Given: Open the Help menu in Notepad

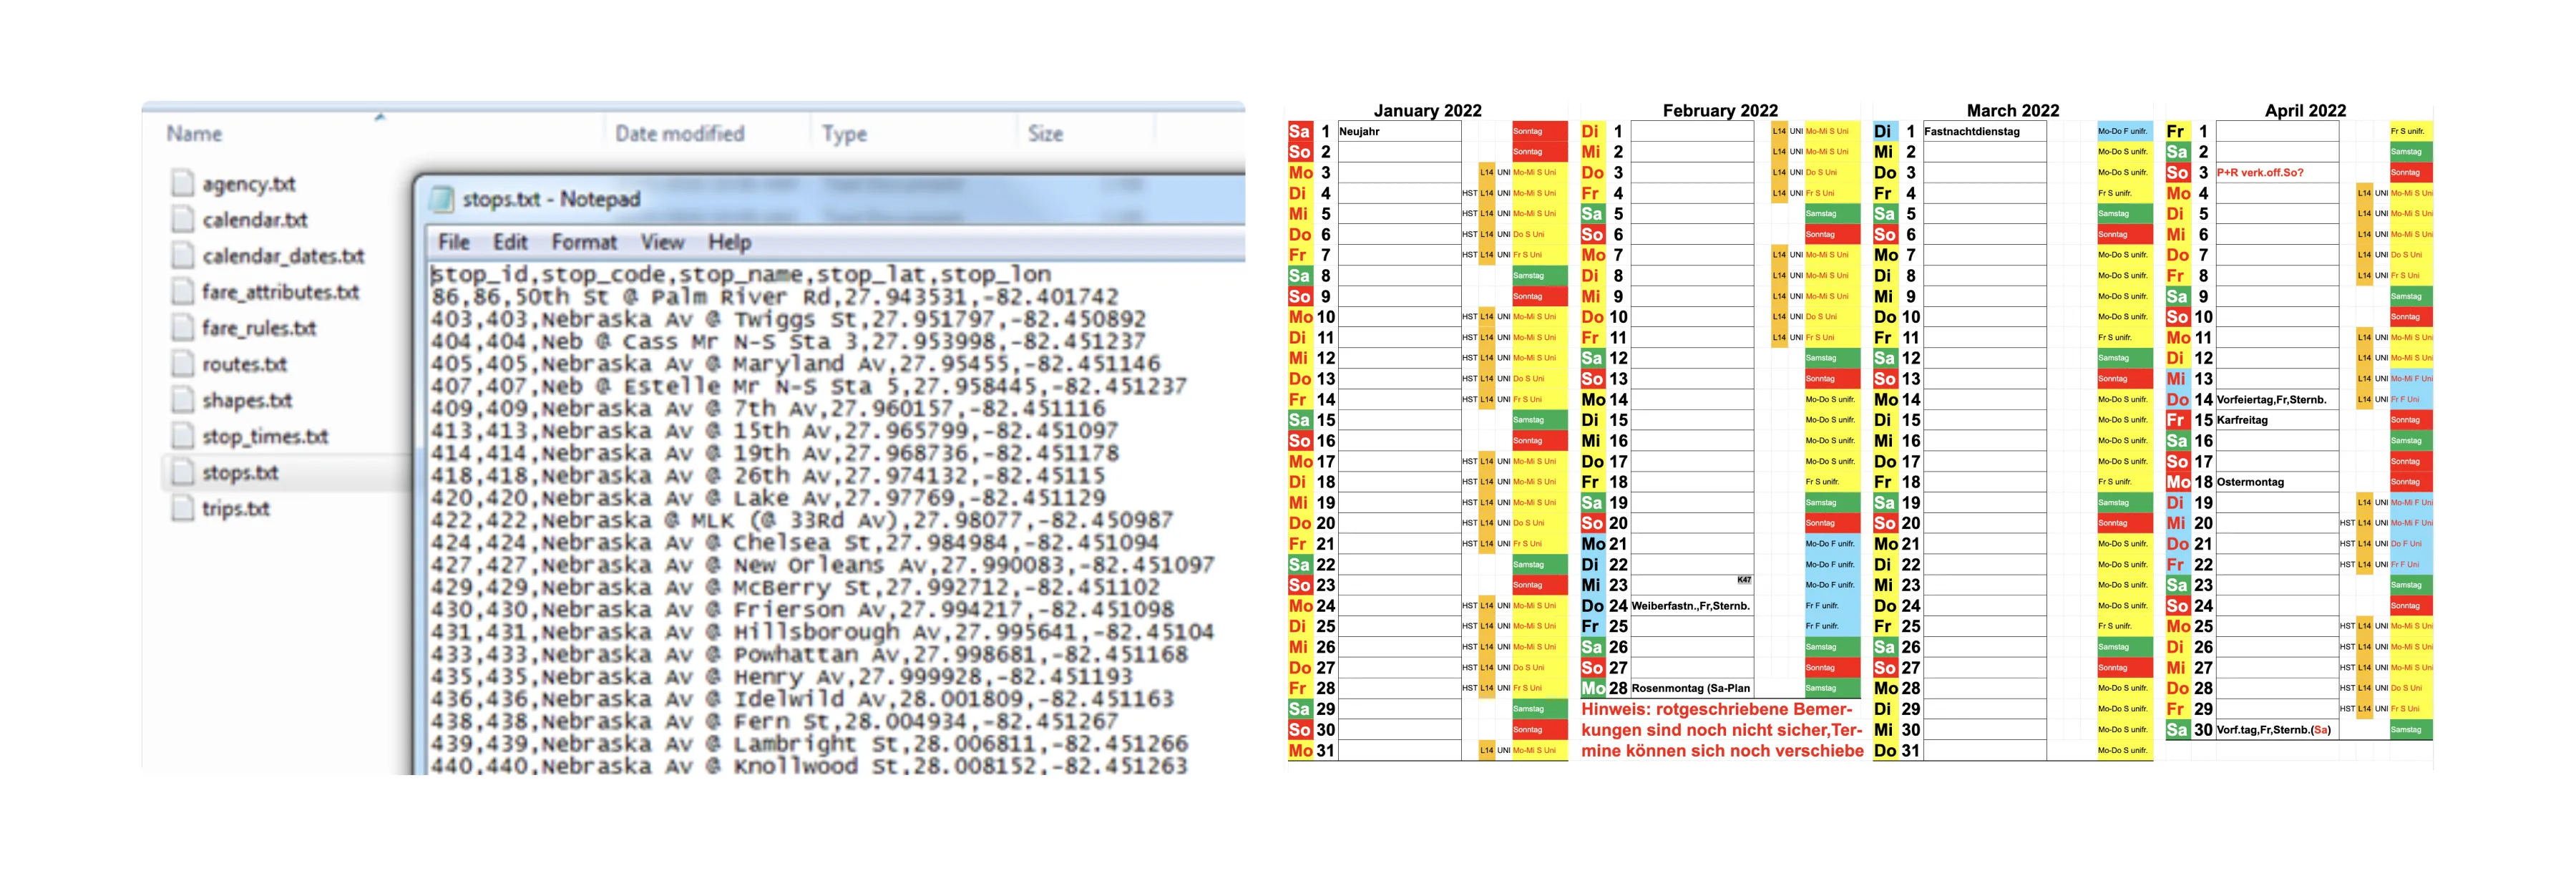Looking at the screenshot, I should click(x=730, y=242).
